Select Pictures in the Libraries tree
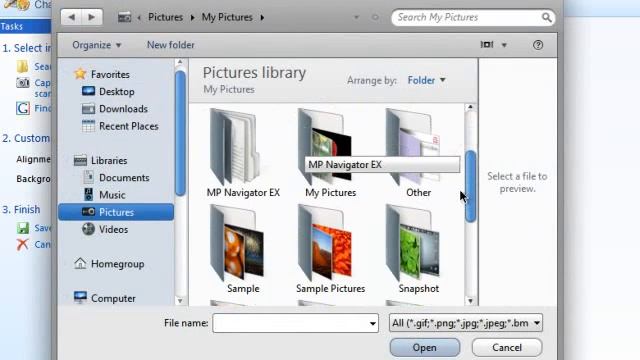The image size is (640, 360). [x=116, y=212]
